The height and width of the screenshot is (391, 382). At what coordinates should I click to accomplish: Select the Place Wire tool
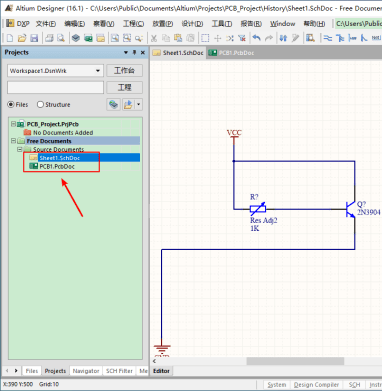pyautogui.click(x=328, y=38)
